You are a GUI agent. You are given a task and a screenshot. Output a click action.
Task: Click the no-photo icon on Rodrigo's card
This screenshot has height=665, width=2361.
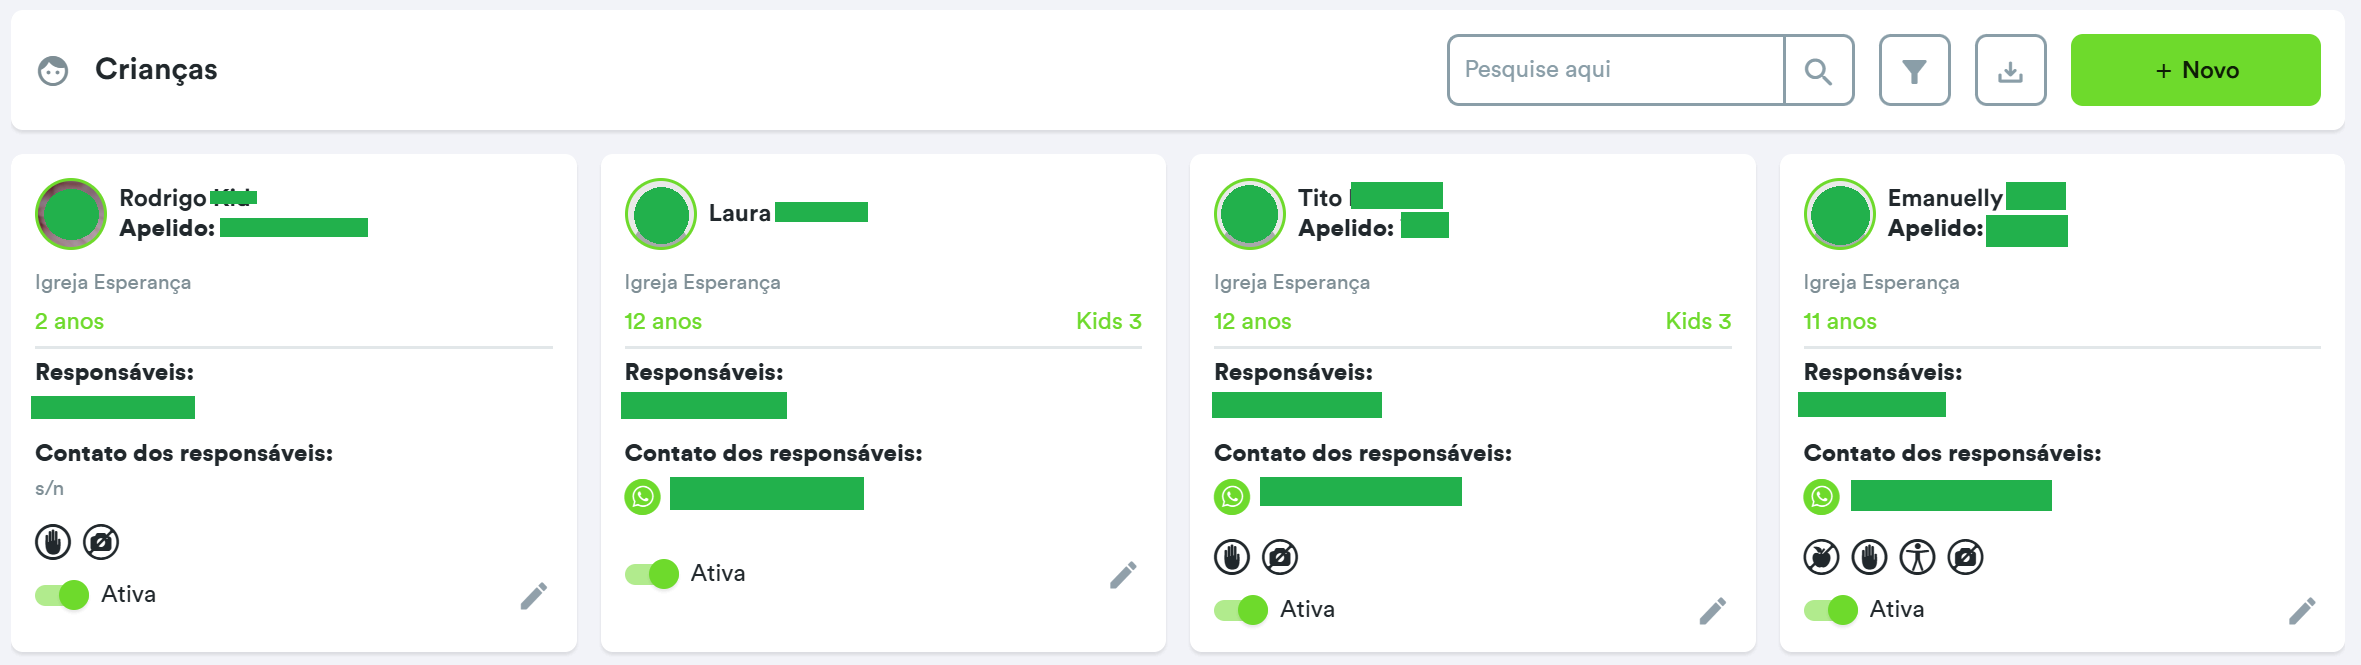click(101, 542)
